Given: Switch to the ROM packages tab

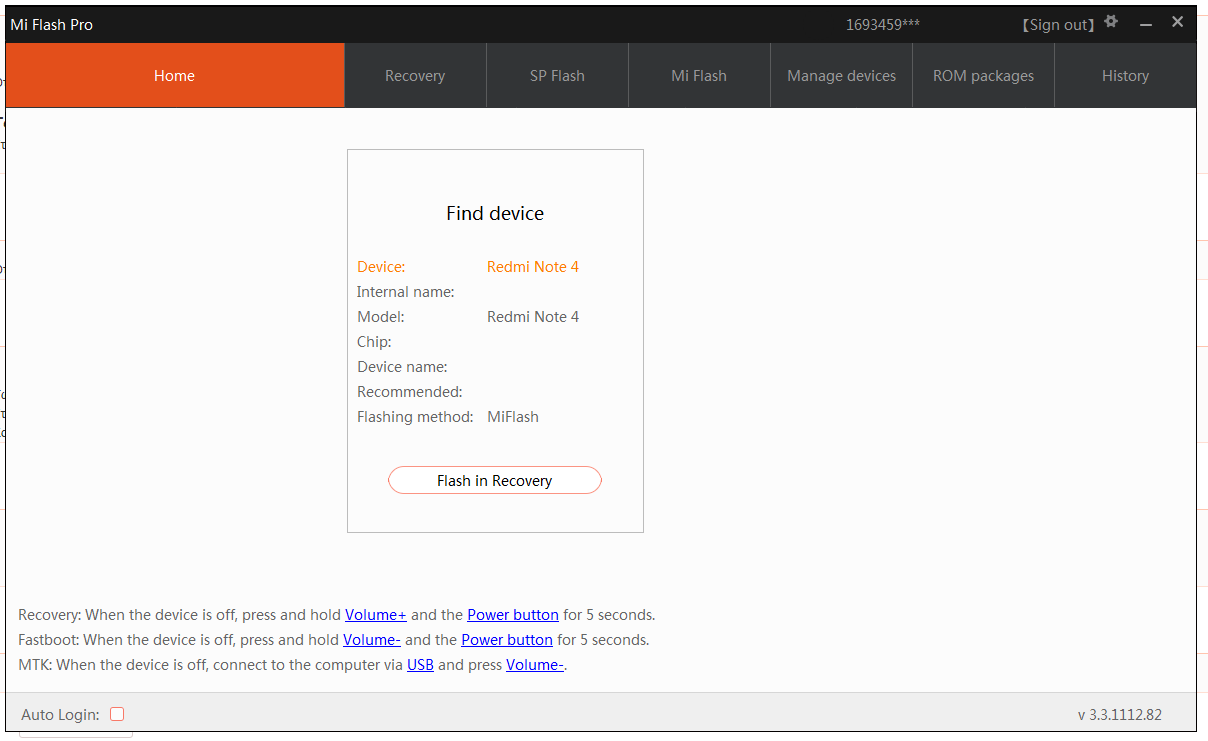Looking at the screenshot, I should 983,76.
